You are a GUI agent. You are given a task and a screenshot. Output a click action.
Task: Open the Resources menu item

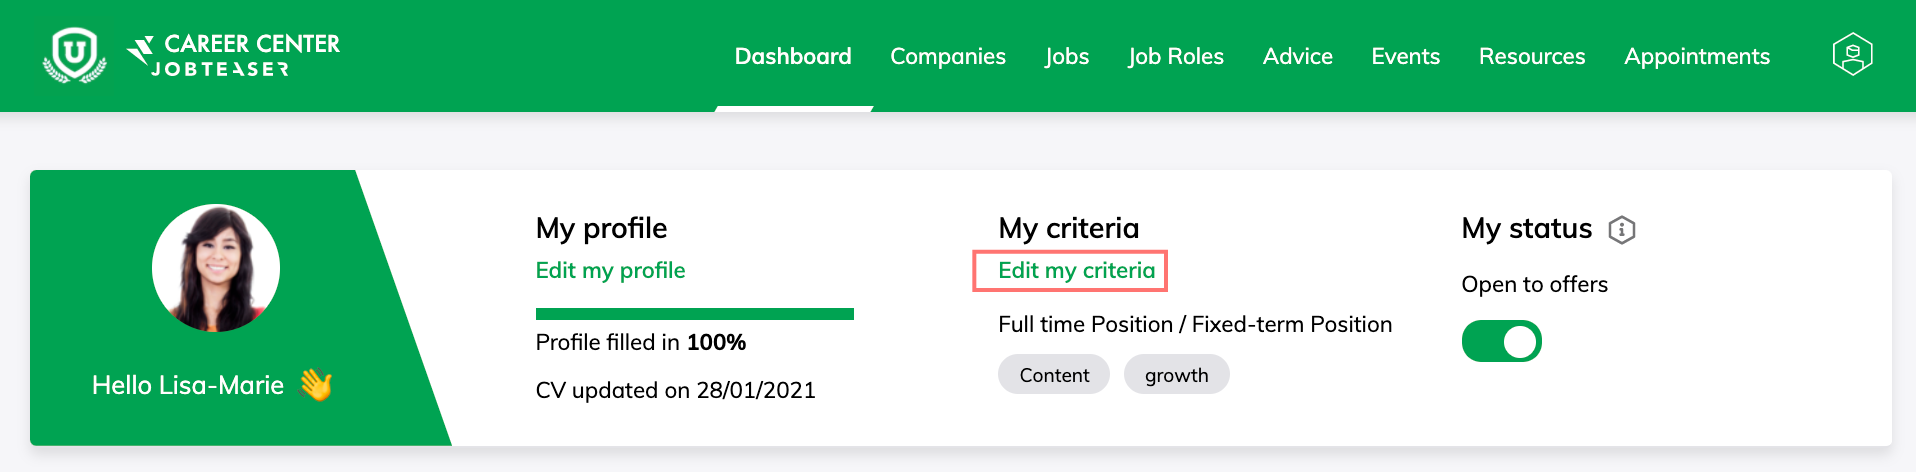pyautogui.click(x=1532, y=56)
